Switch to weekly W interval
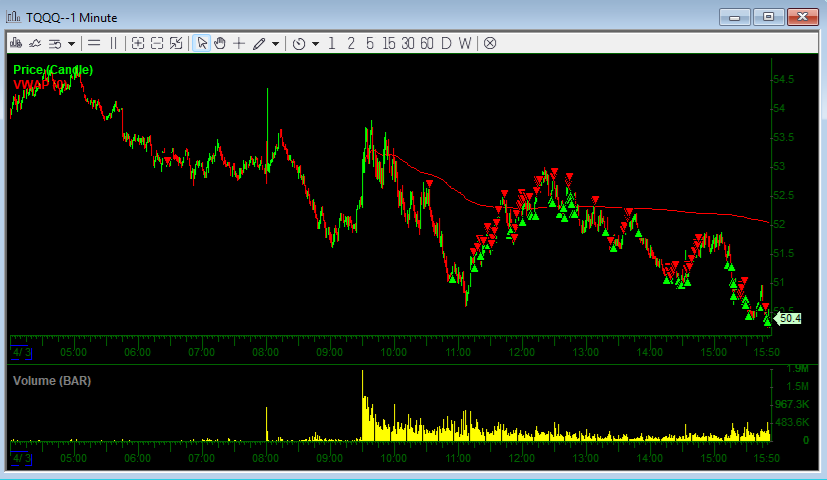The height and width of the screenshot is (480, 827). tap(465, 43)
